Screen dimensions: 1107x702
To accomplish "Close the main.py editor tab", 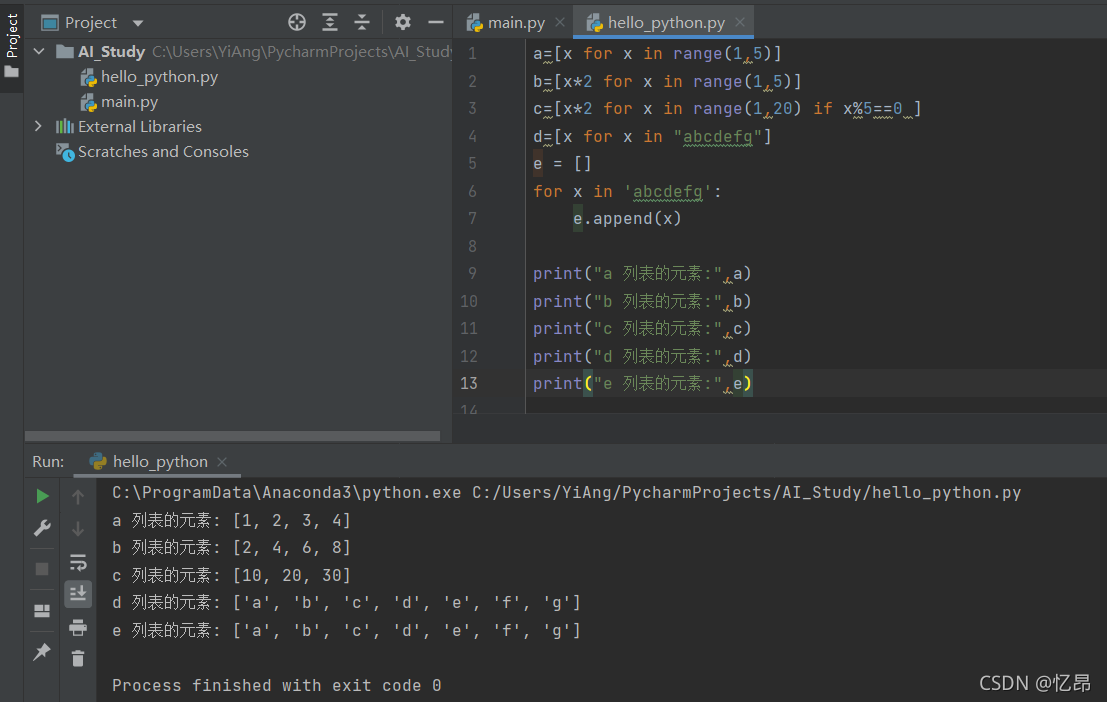I will point(560,23).
